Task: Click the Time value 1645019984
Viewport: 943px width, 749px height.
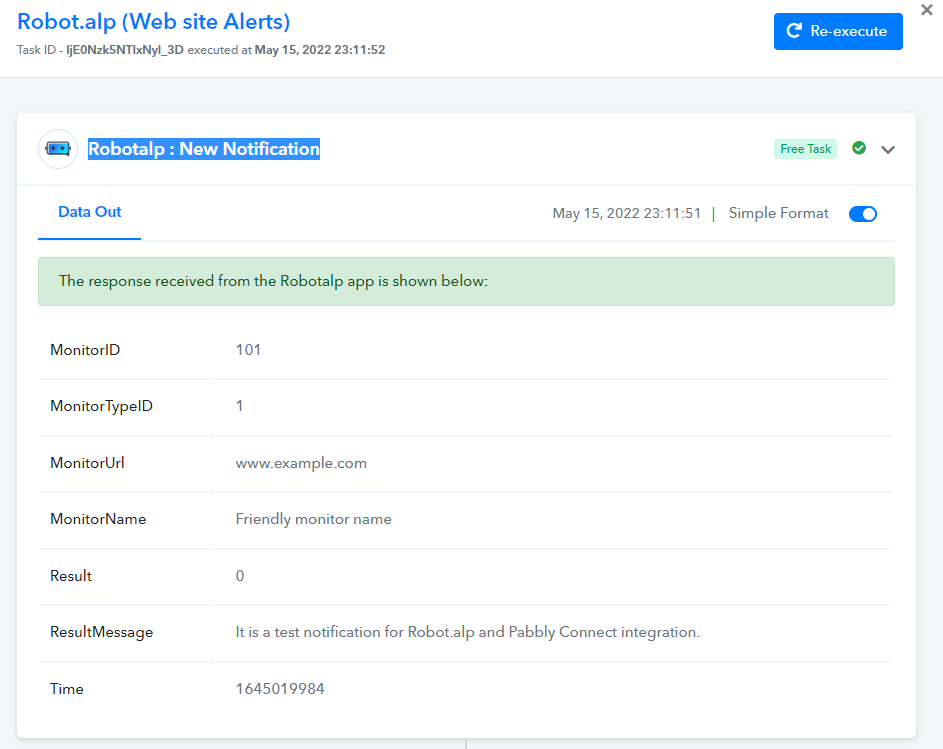Action: [x=280, y=689]
